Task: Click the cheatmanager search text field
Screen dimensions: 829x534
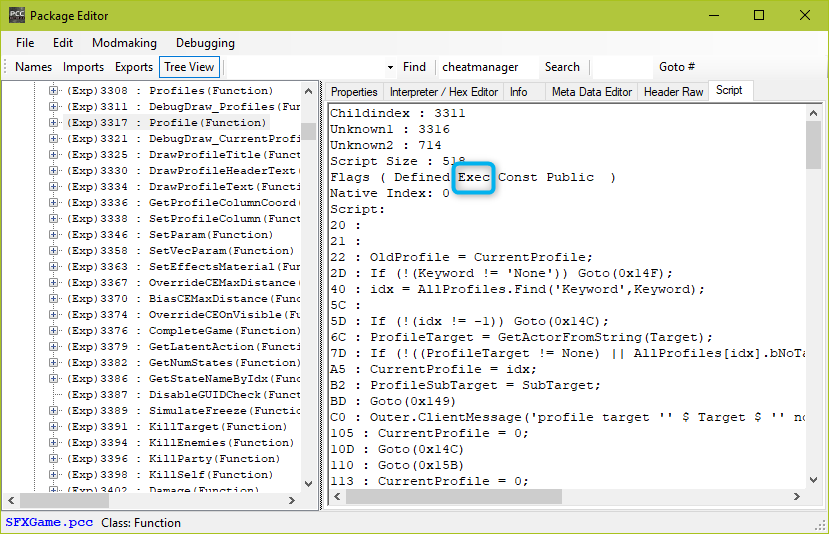Action: (484, 67)
